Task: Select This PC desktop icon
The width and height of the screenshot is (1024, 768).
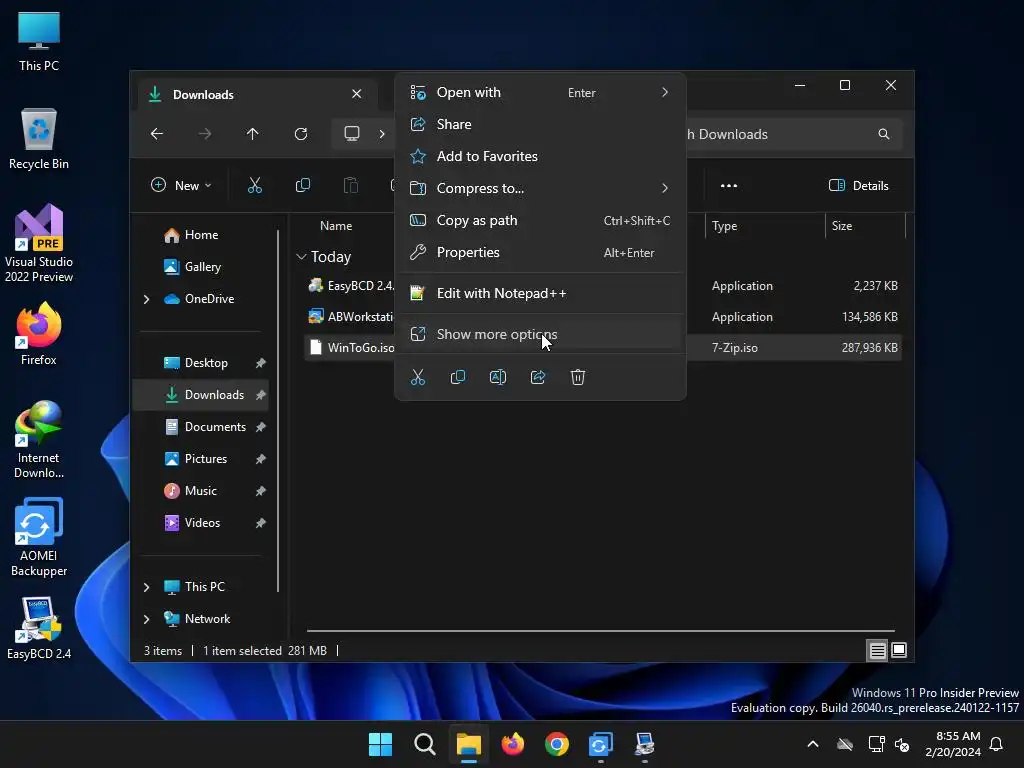Action: pyautogui.click(x=39, y=40)
